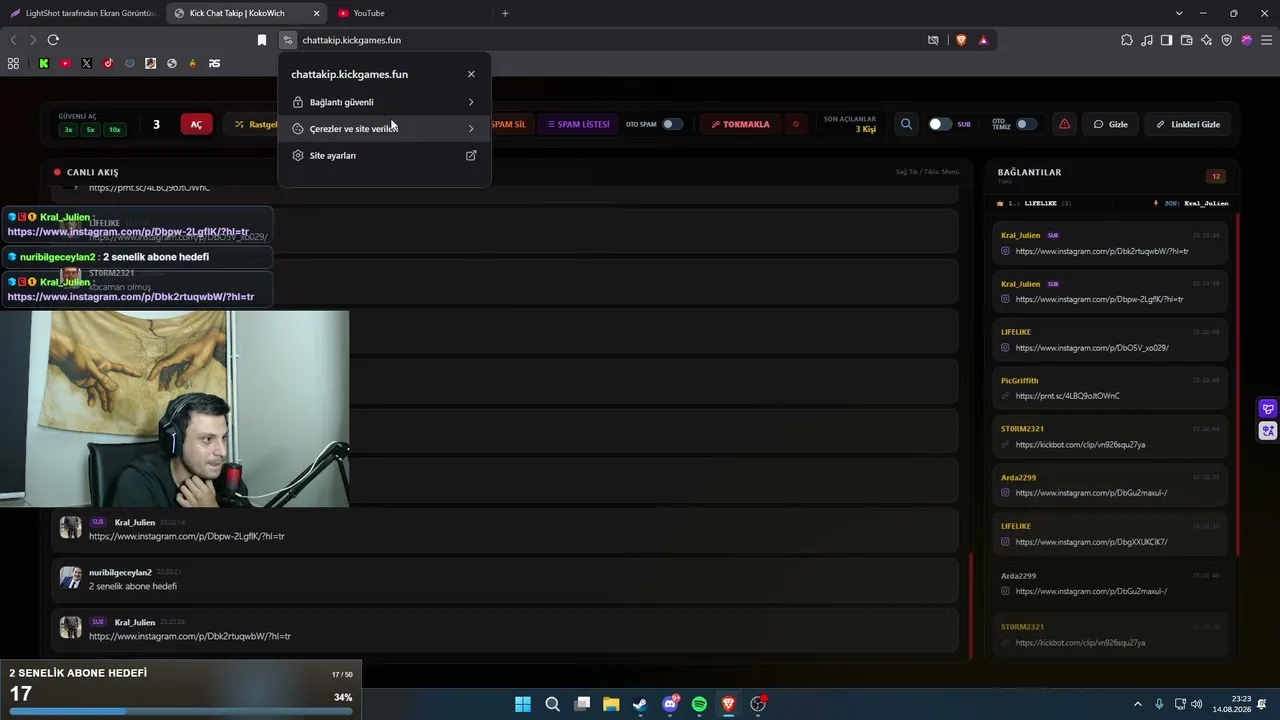1280x720 pixels.
Task: Open Site ayarları from the popup
Action: (x=384, y=156)
